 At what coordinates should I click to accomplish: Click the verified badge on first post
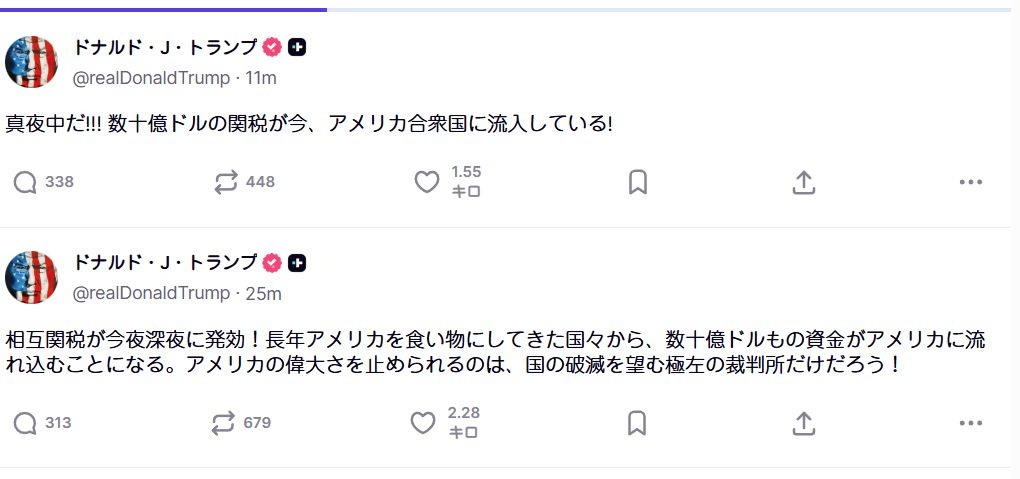(x=272, y=47)
